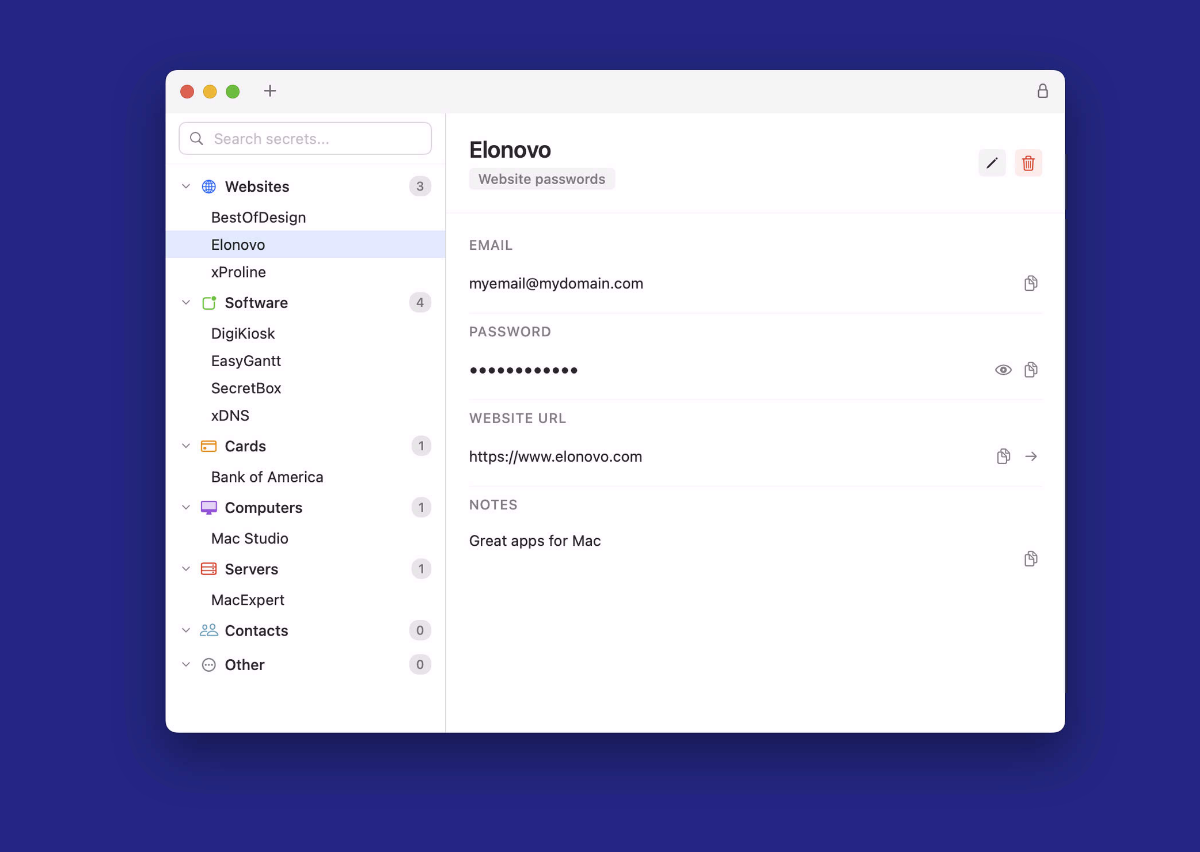Select the Elonovo entry in sidebar
1200x852 pixels.
[305, 245]
